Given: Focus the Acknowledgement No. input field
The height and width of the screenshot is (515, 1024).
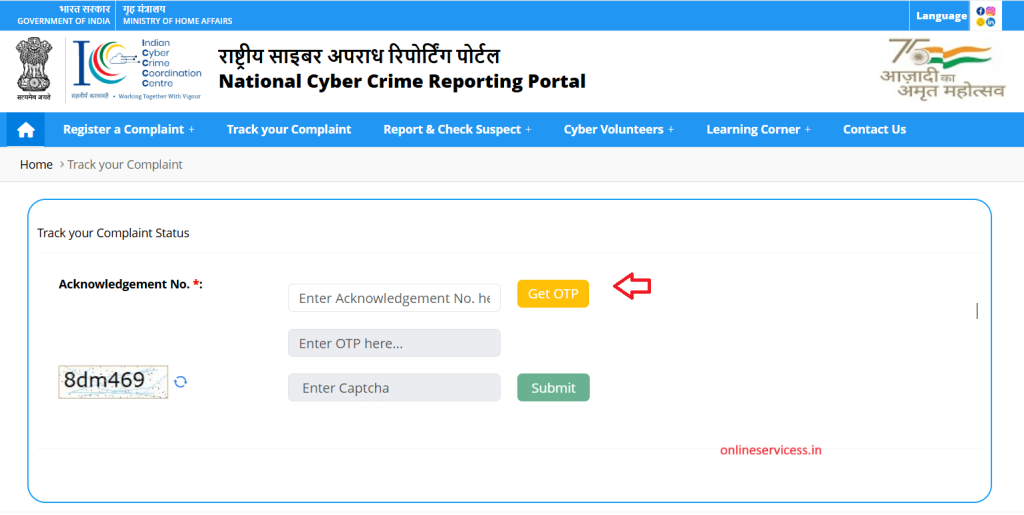Looking at the screenshot, I should [394, 298].
